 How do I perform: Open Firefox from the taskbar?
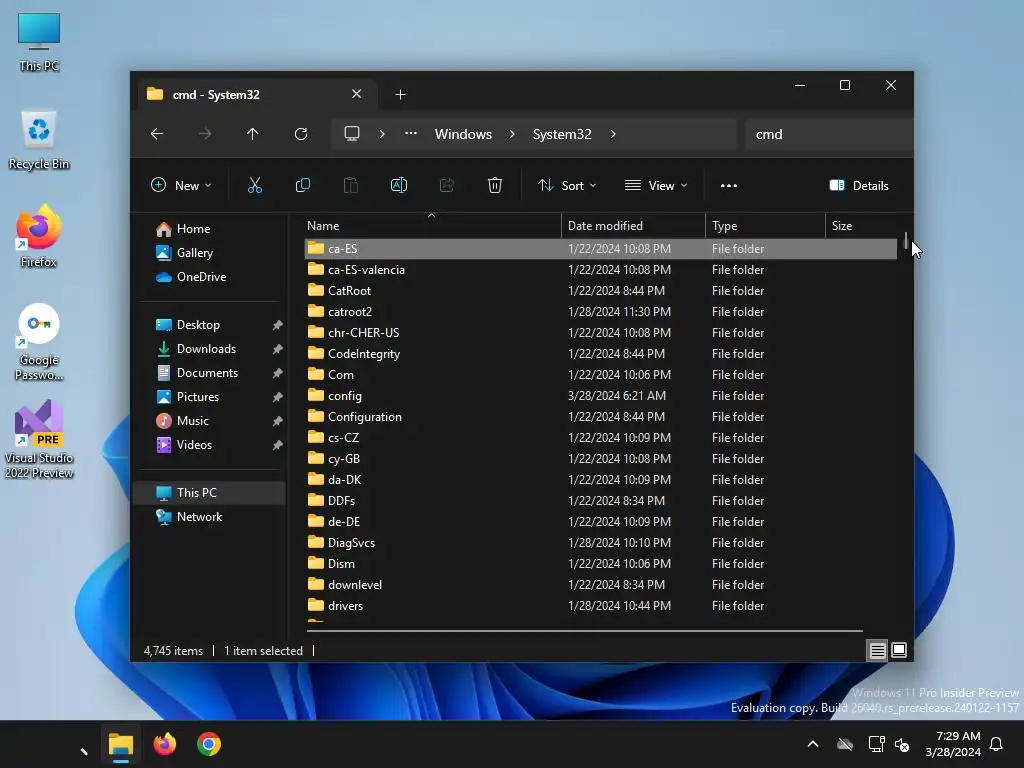pos(165,744)
